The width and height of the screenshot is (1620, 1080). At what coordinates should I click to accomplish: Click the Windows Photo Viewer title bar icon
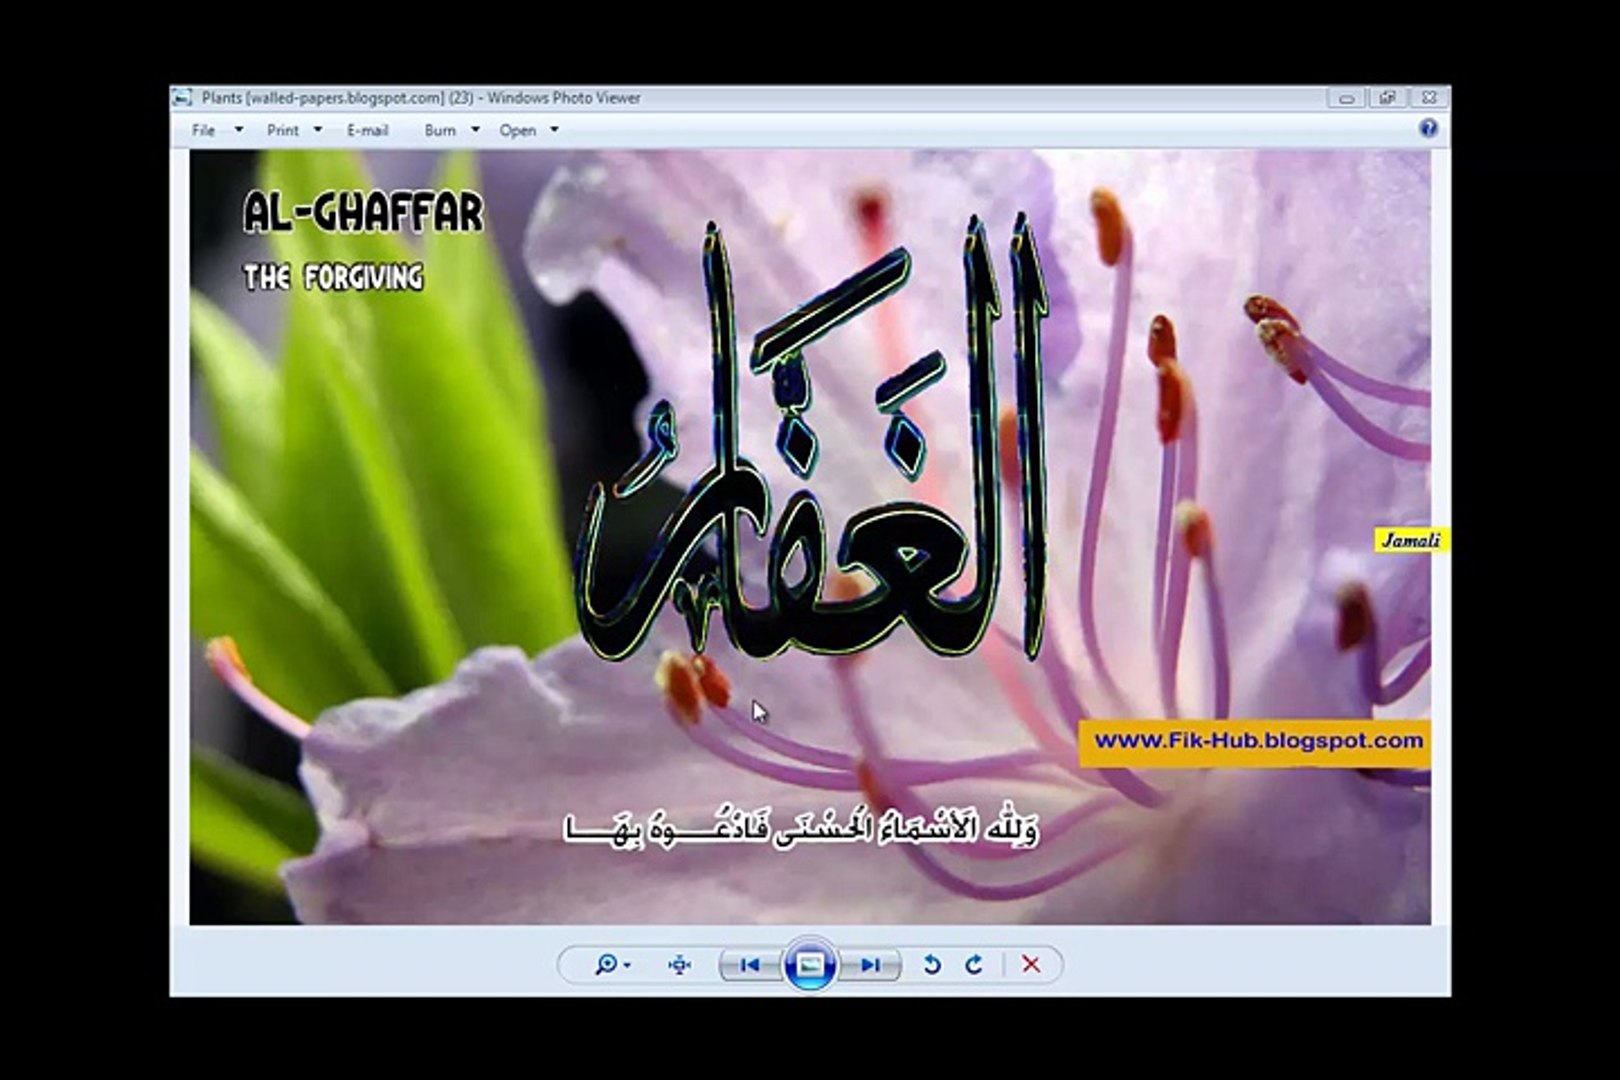coord(182,97)
